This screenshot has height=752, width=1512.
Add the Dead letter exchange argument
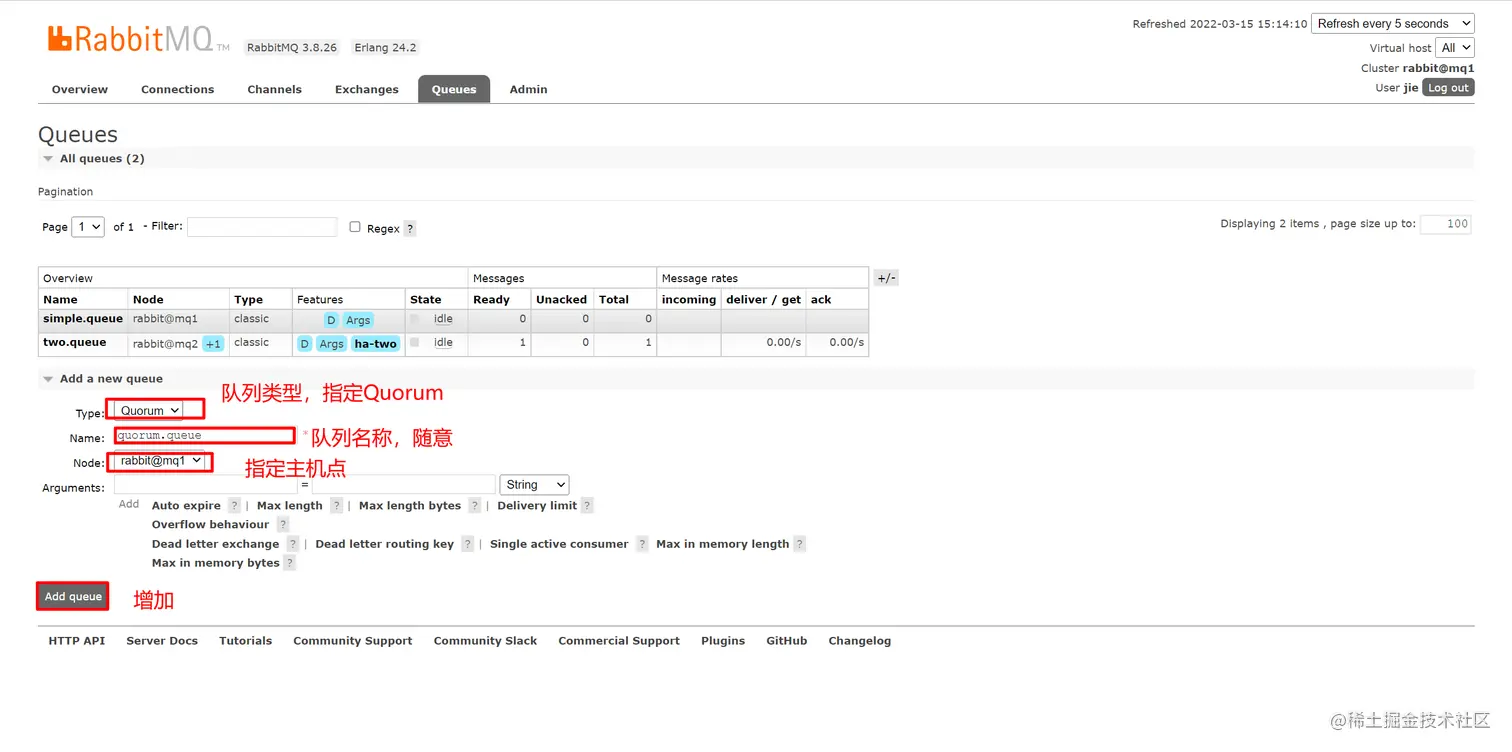pyautogui.click(x=215, y=544)
